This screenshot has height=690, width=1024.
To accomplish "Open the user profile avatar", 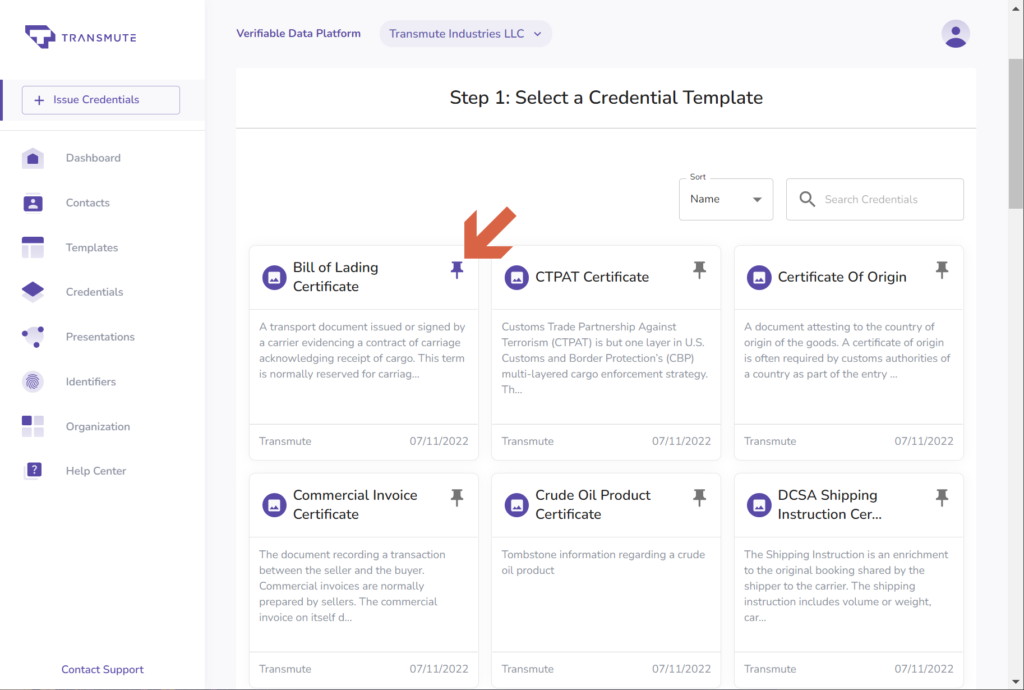I will tap(955, 34).
